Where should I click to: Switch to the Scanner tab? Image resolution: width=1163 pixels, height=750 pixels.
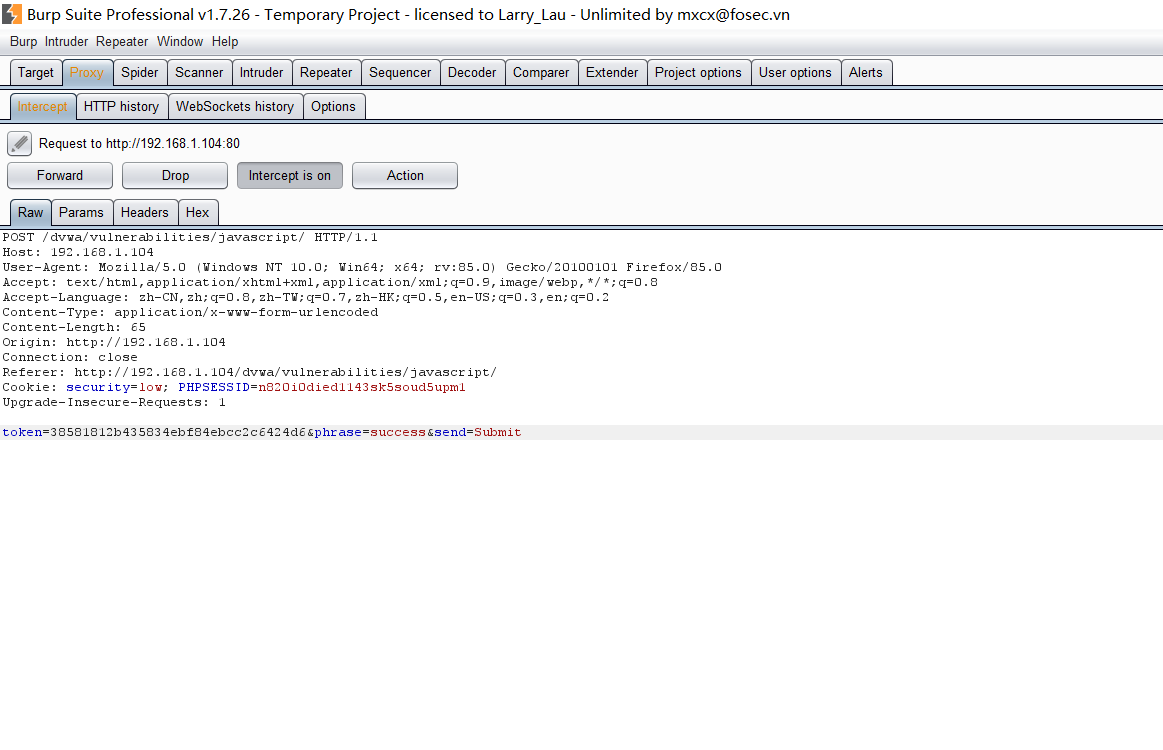coord(199,72)
